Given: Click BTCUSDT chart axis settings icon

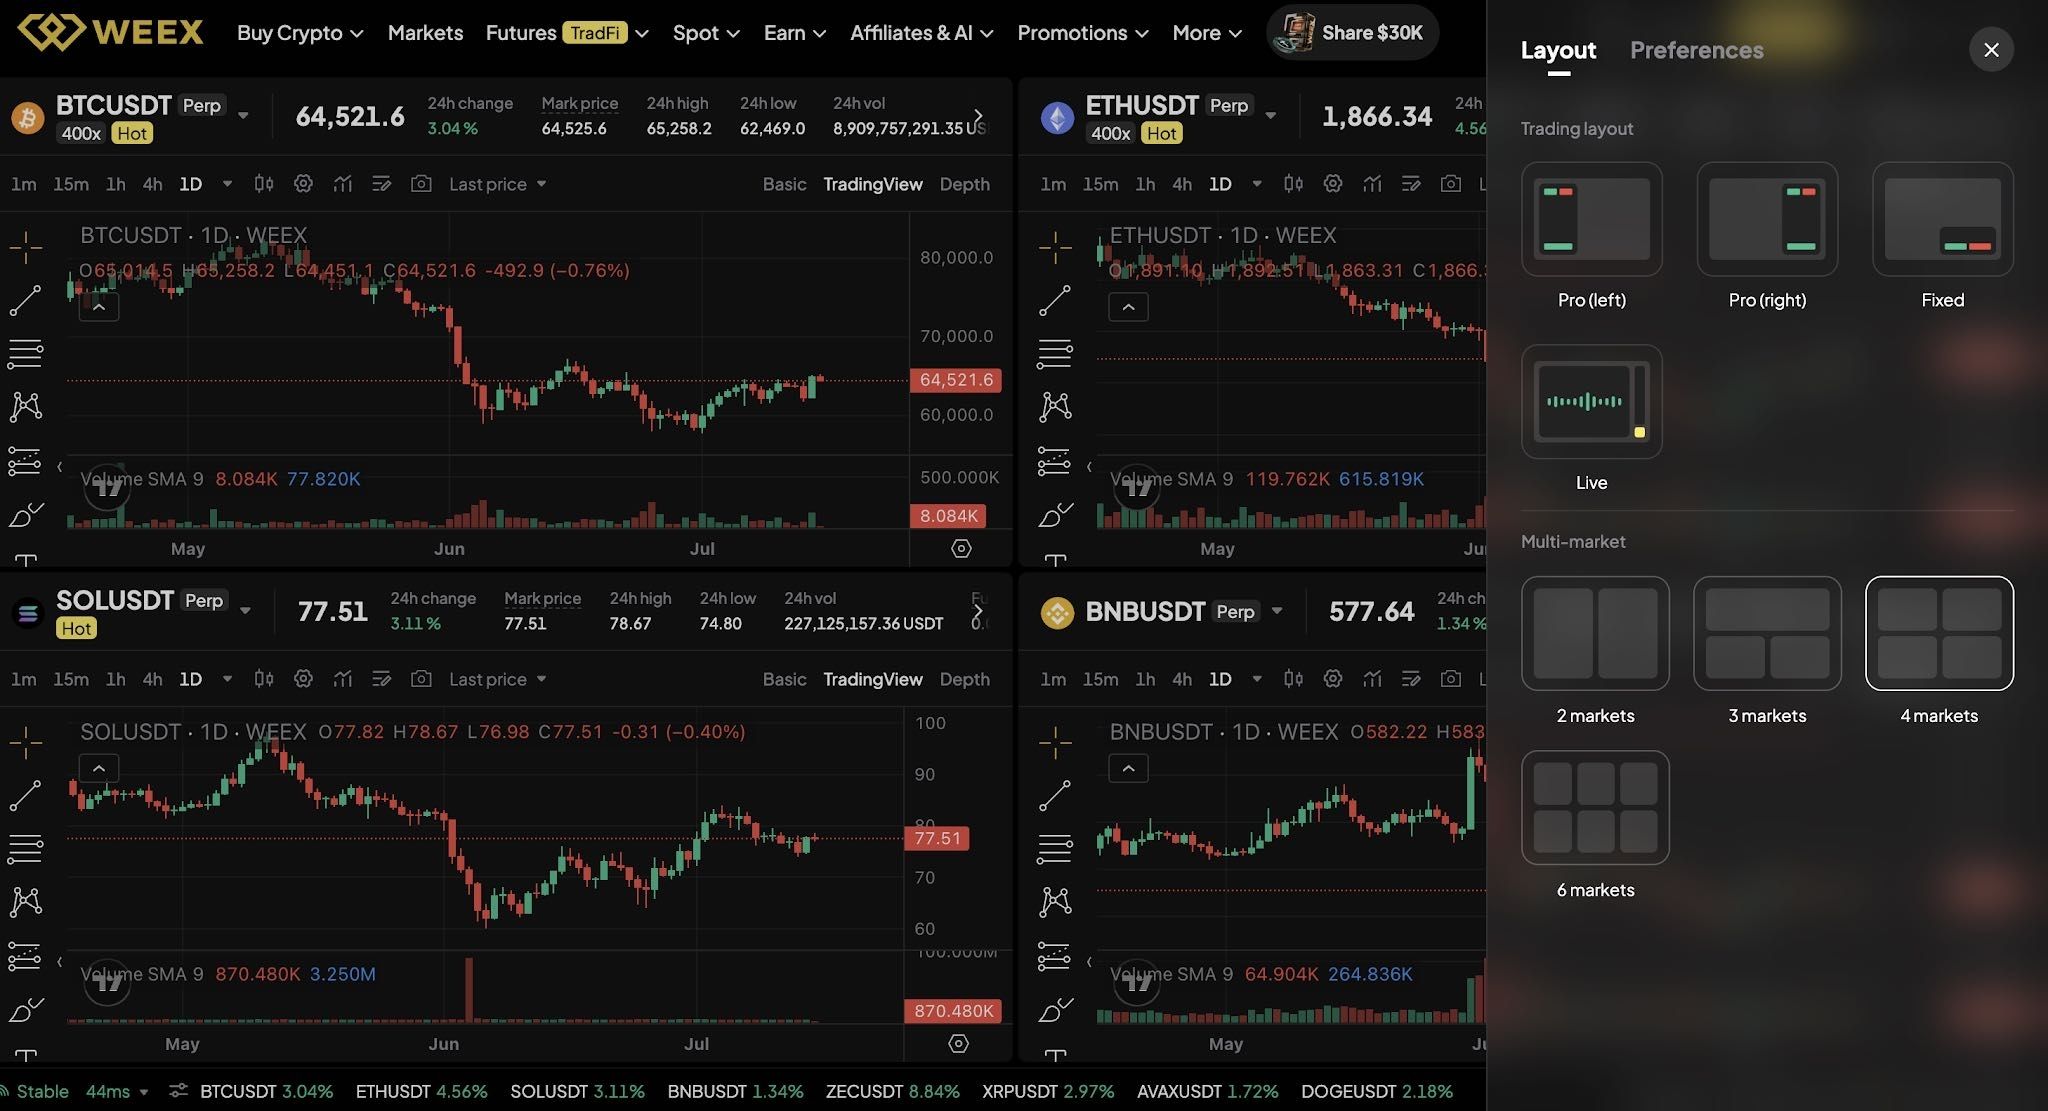Looking at the screenshot, I should tap(961, 548).
